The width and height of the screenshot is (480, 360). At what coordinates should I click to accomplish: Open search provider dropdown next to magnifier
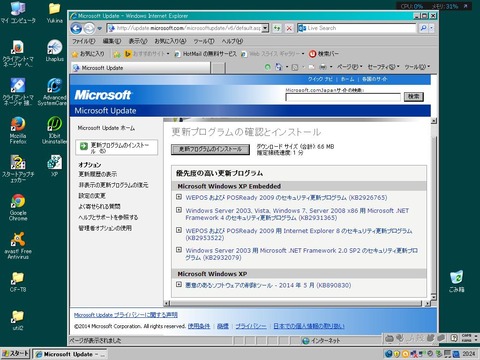[432, 28]
